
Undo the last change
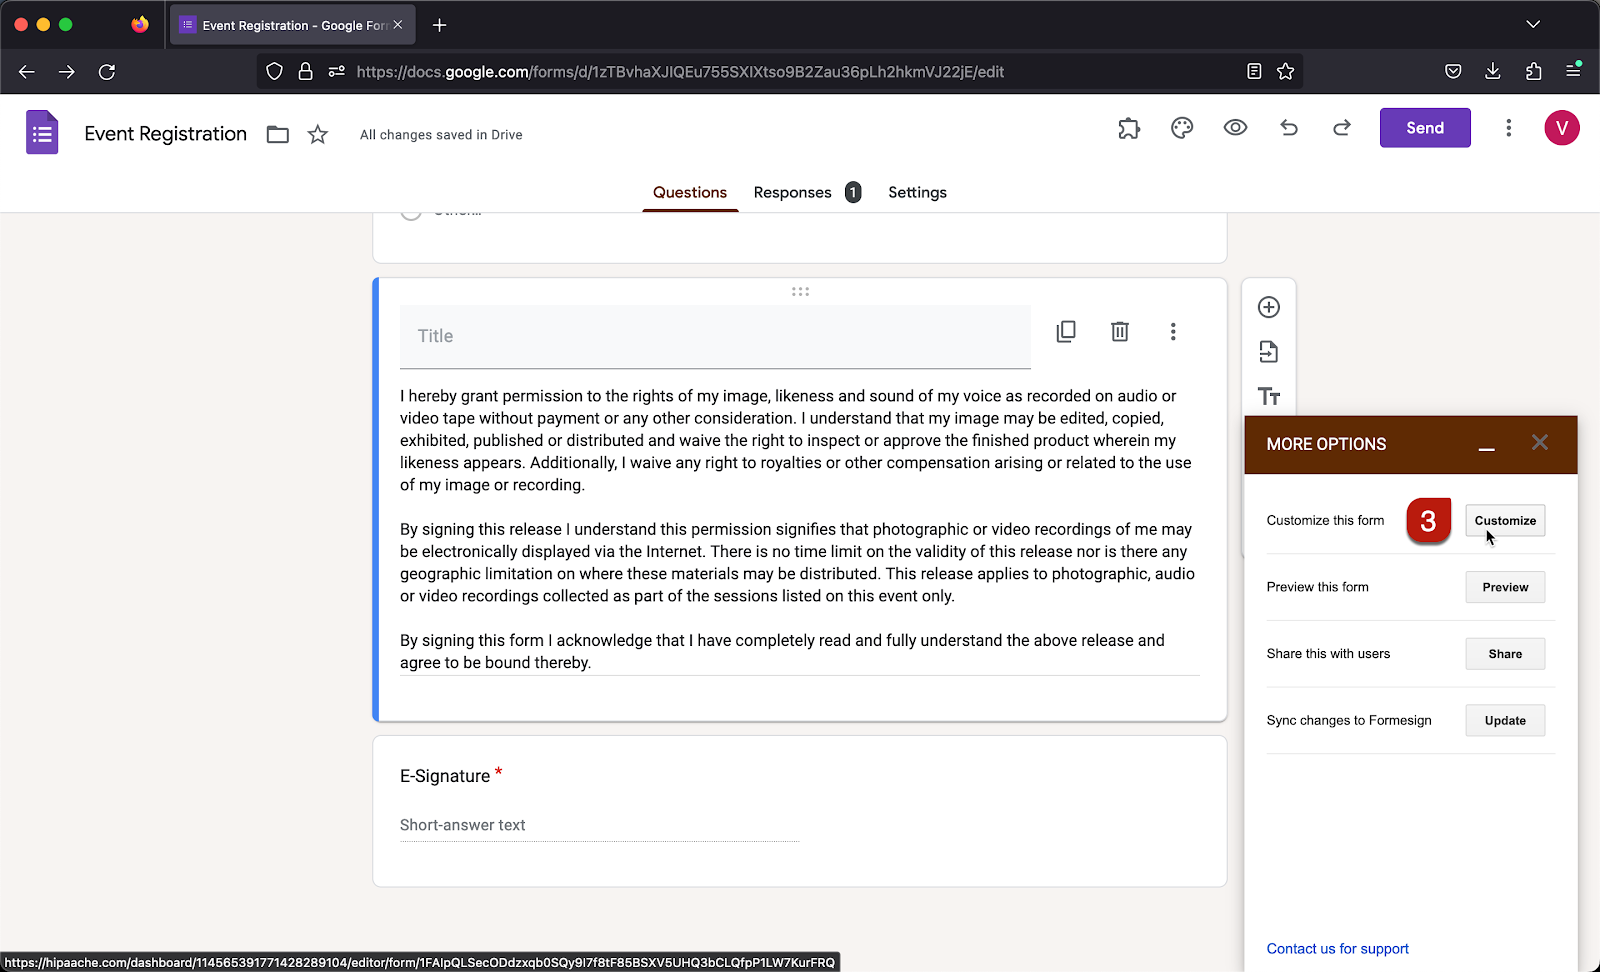click(x=1289, y=128)
